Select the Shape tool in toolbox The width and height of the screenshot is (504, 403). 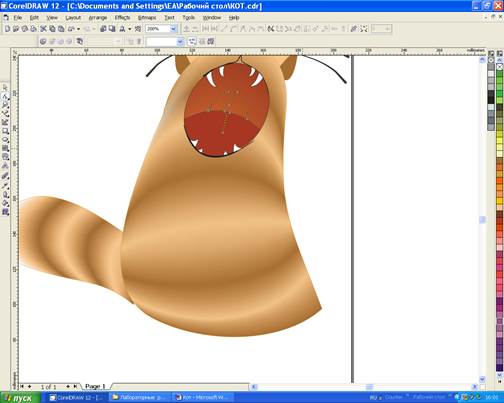pos(5,96)
